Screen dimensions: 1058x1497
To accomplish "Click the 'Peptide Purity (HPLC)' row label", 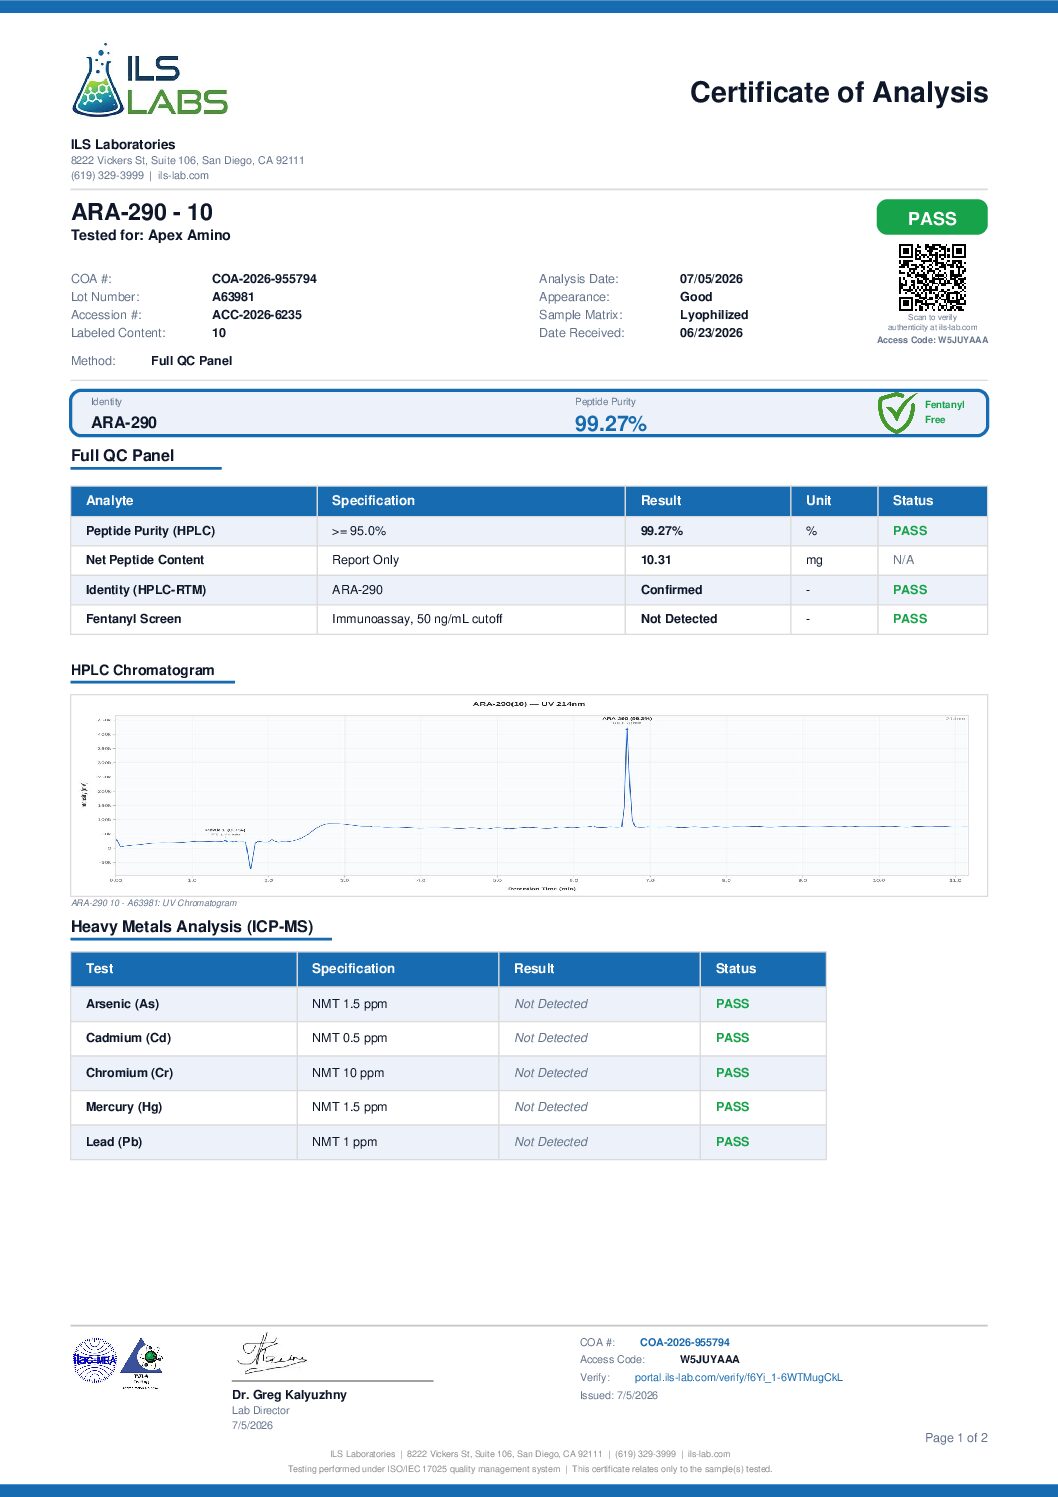I will 150,531.
